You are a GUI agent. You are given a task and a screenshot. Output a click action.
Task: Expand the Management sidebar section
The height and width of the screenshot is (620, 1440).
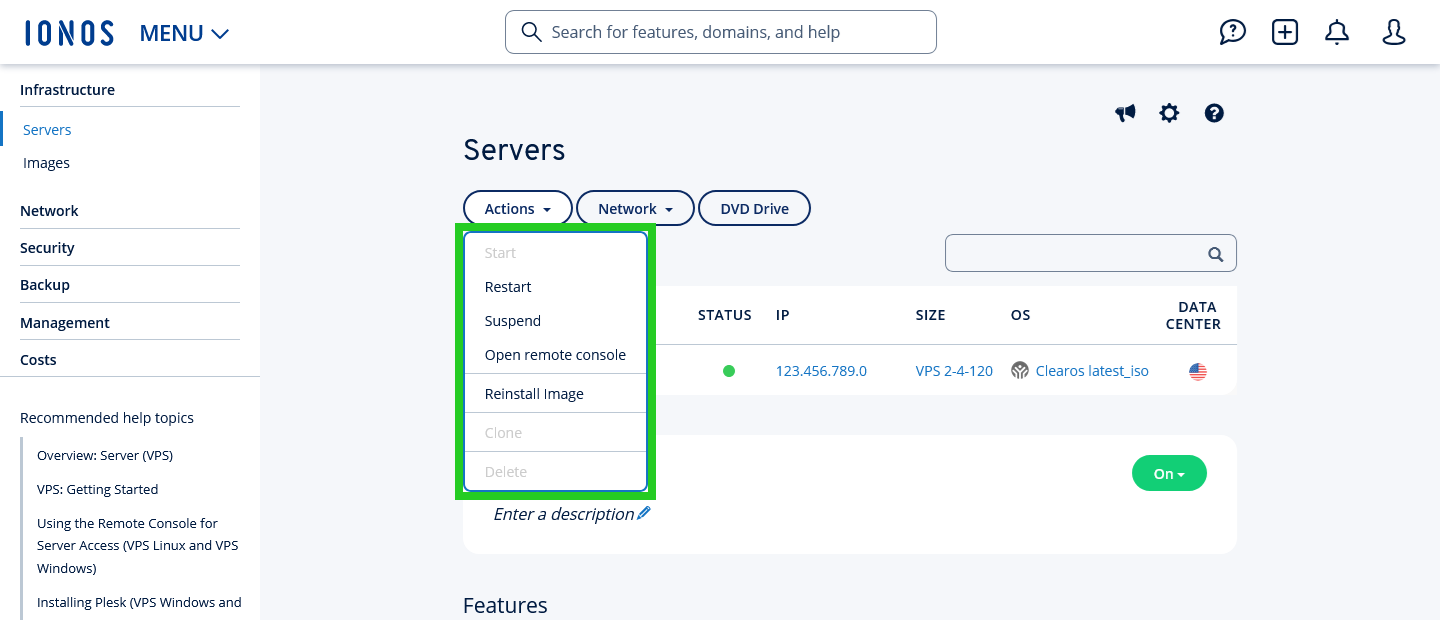coord(65,323)
